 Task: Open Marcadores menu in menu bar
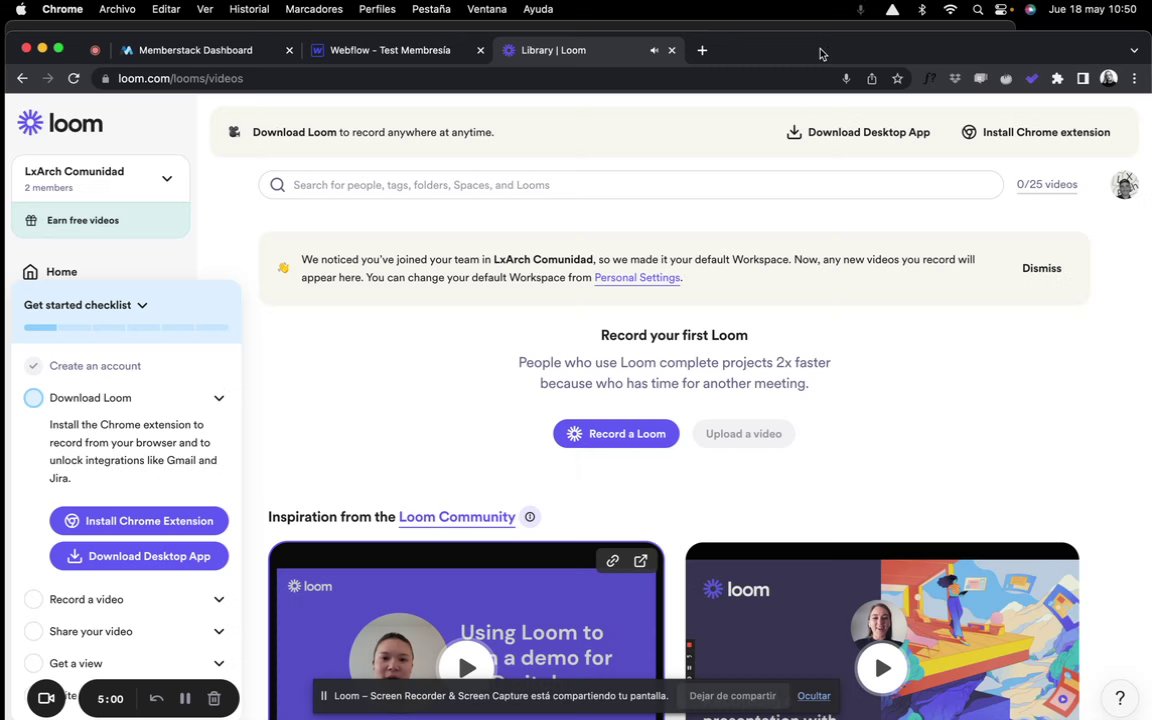pyautogui.click(x=314, y=10)
